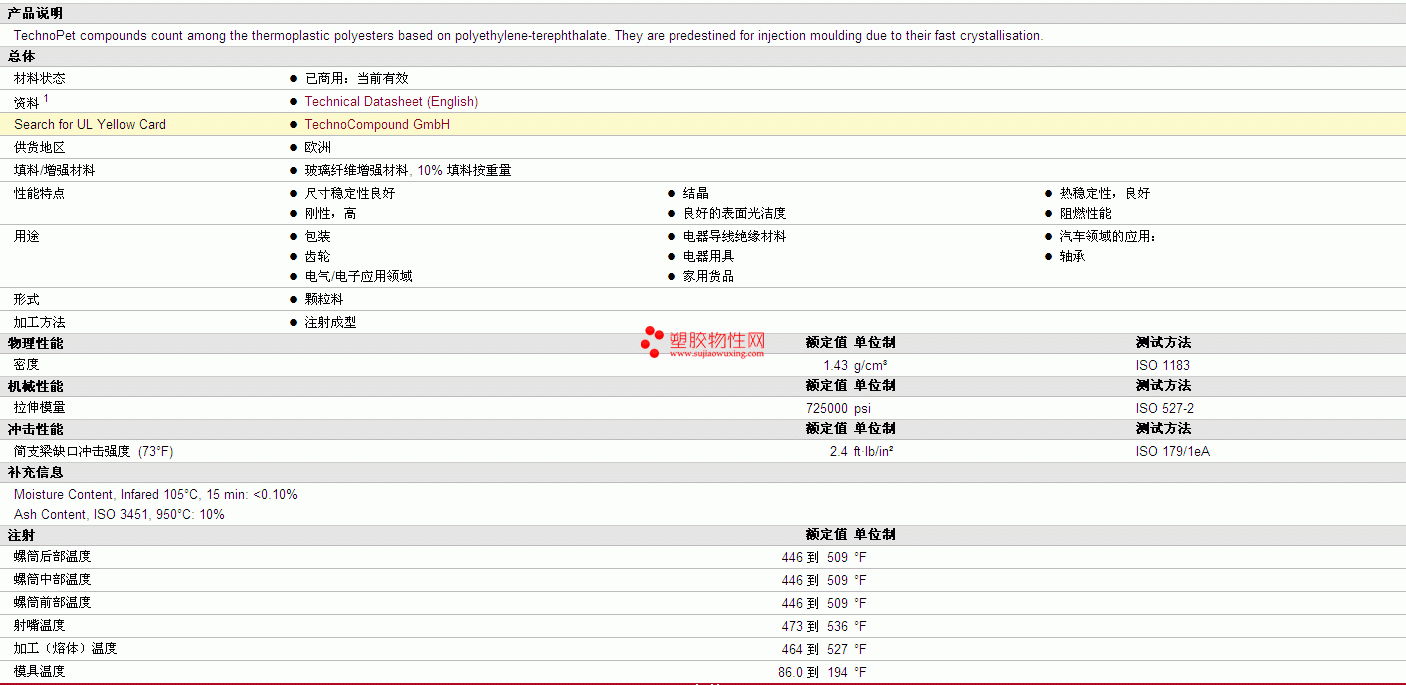1406x685 pixels.
Task: Click the TechnoPet compounds description sentence
Action: pyautogui.click(x=528, y=35)
